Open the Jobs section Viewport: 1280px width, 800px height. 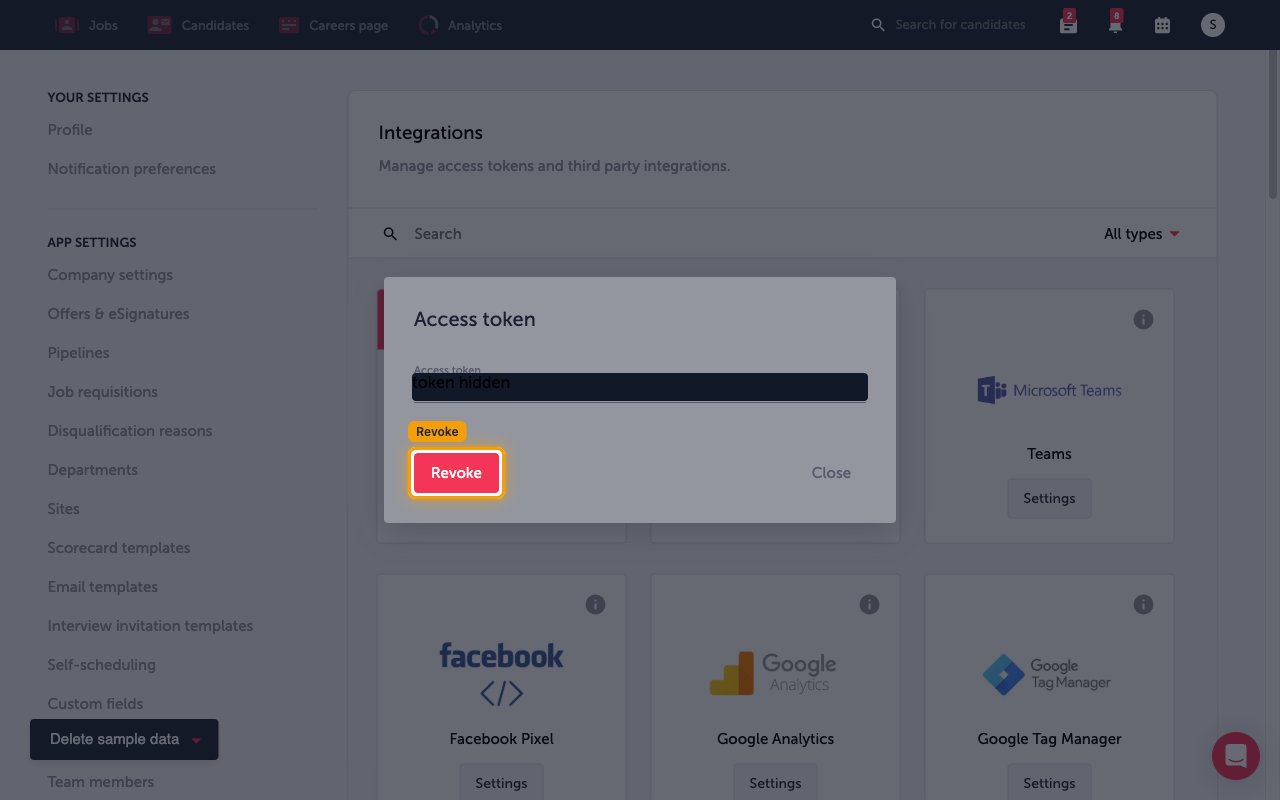pyautogui.click(x=103, y=25)
